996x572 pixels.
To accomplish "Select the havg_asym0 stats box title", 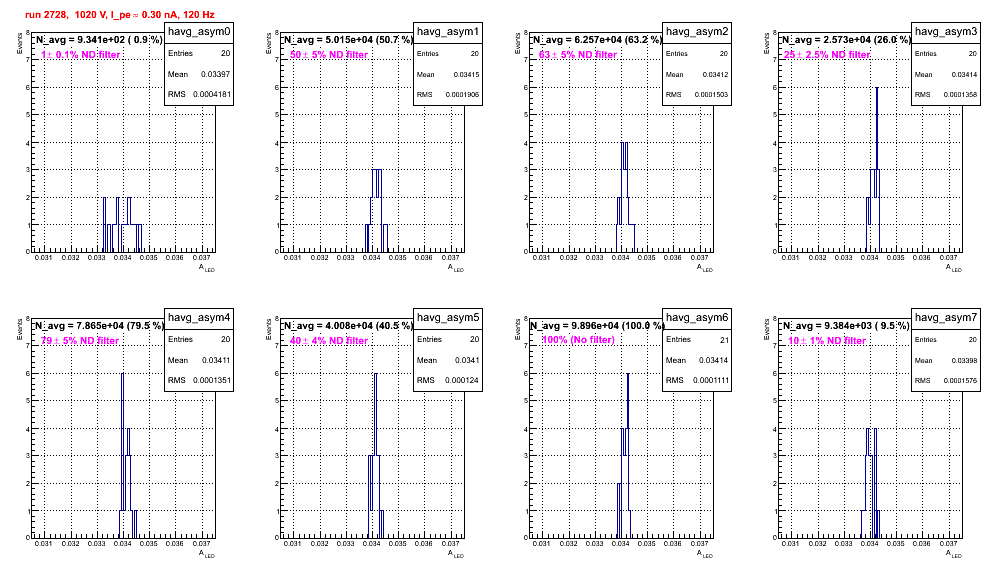I will pyautogui.click(x=199, y=32).
